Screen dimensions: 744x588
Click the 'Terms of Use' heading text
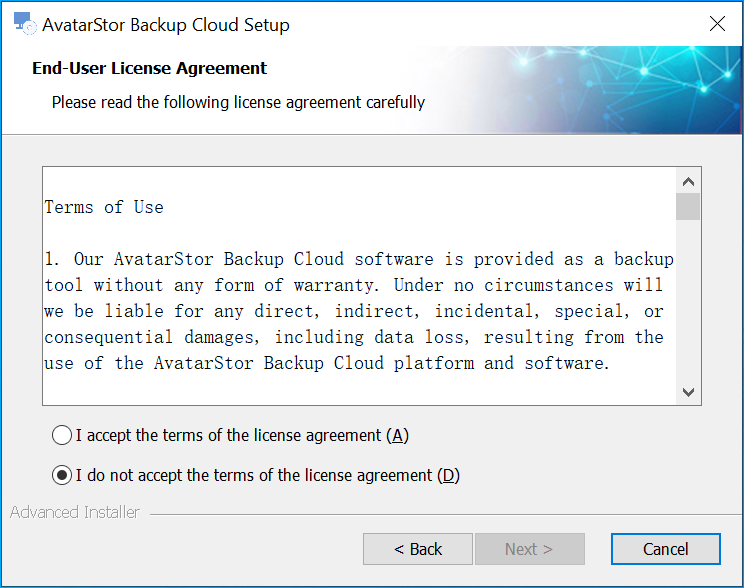104,207
